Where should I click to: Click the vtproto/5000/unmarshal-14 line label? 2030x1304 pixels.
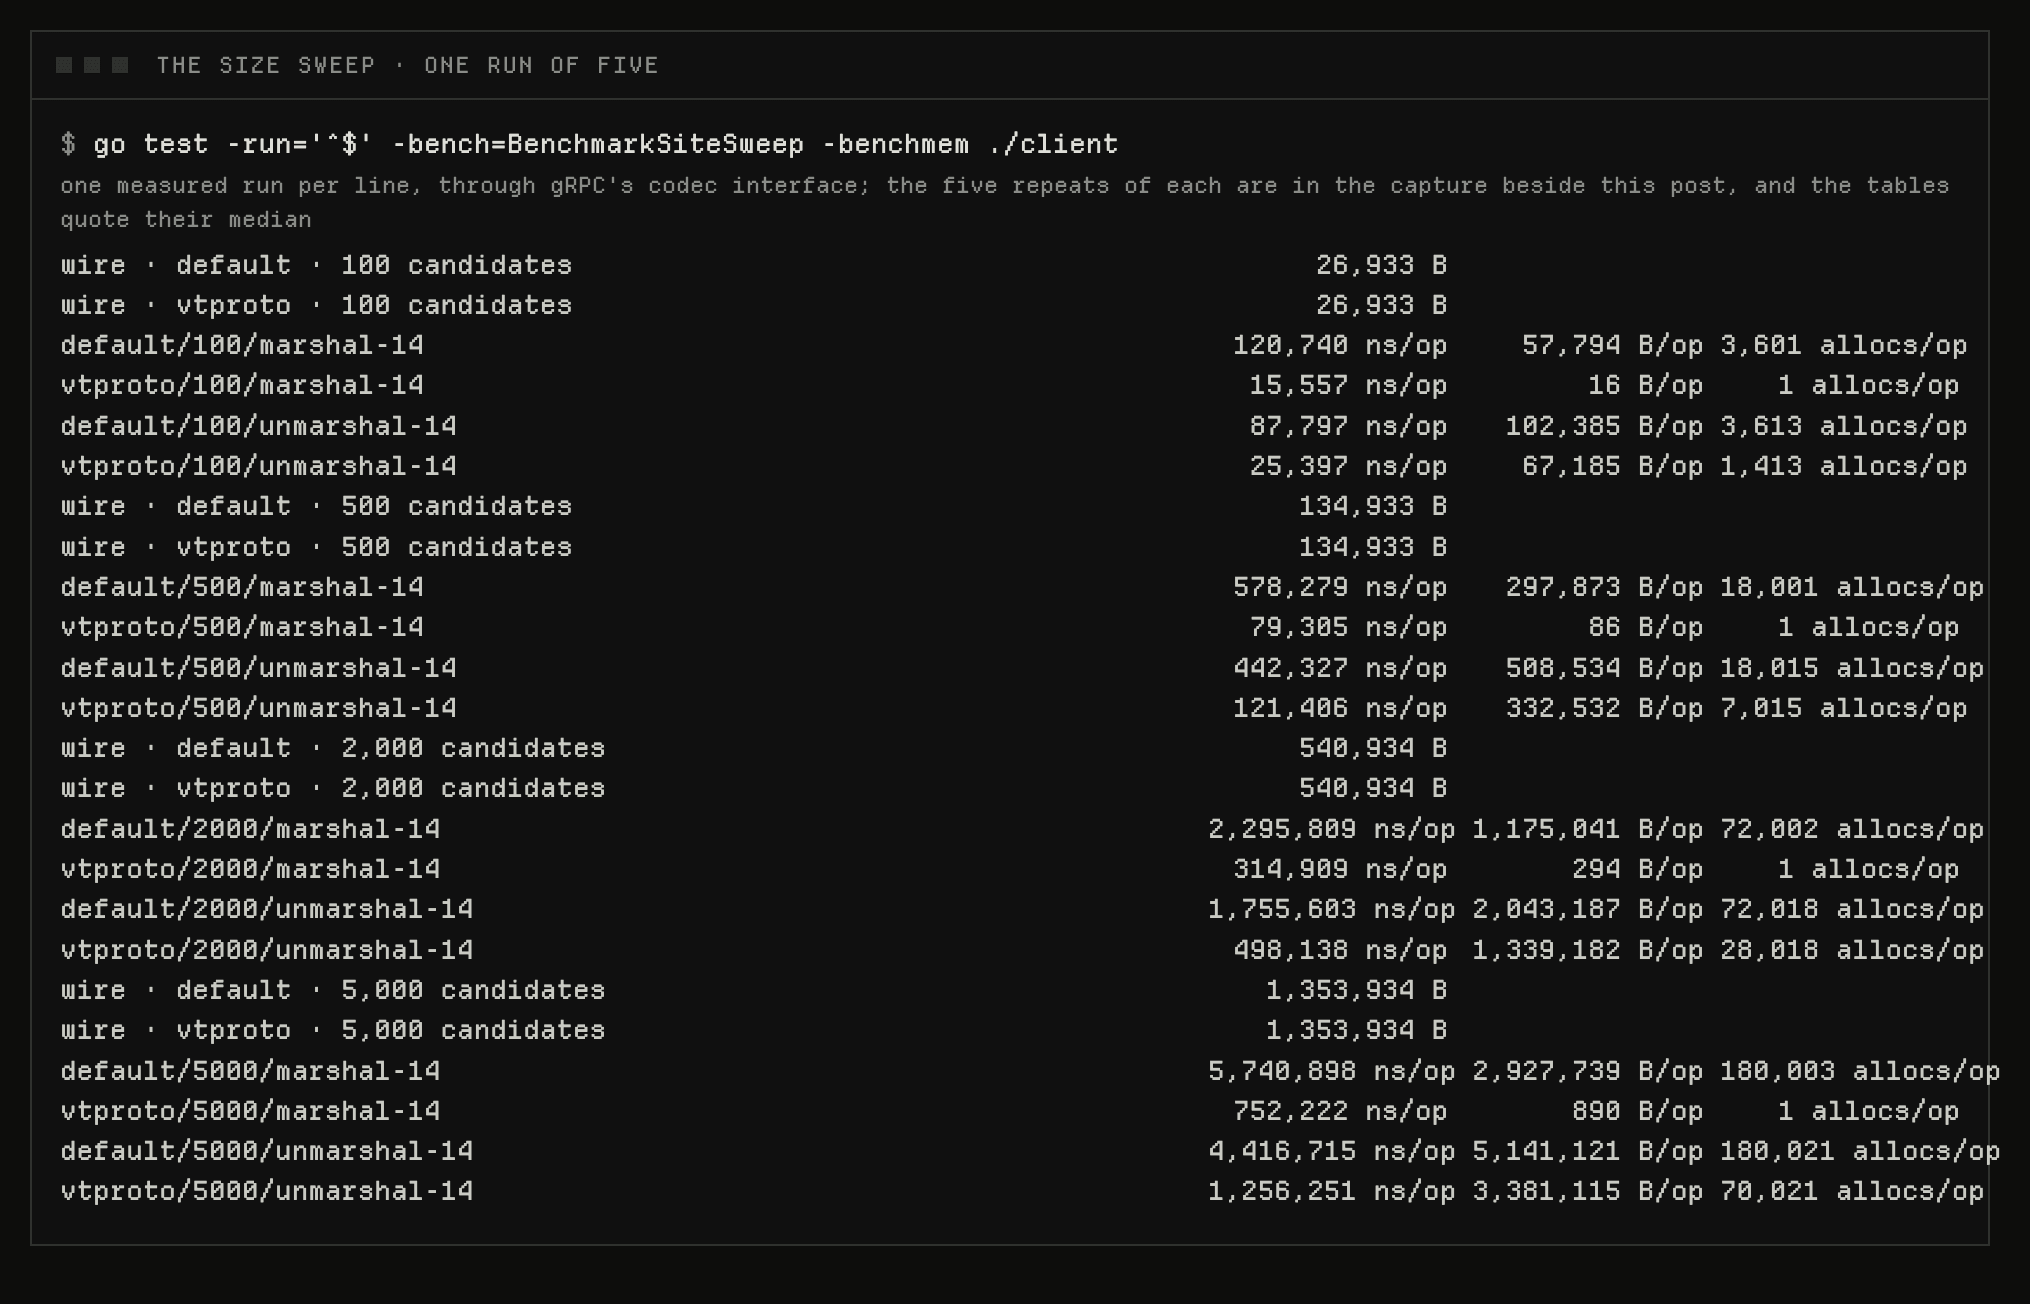tap(267, 1191)
